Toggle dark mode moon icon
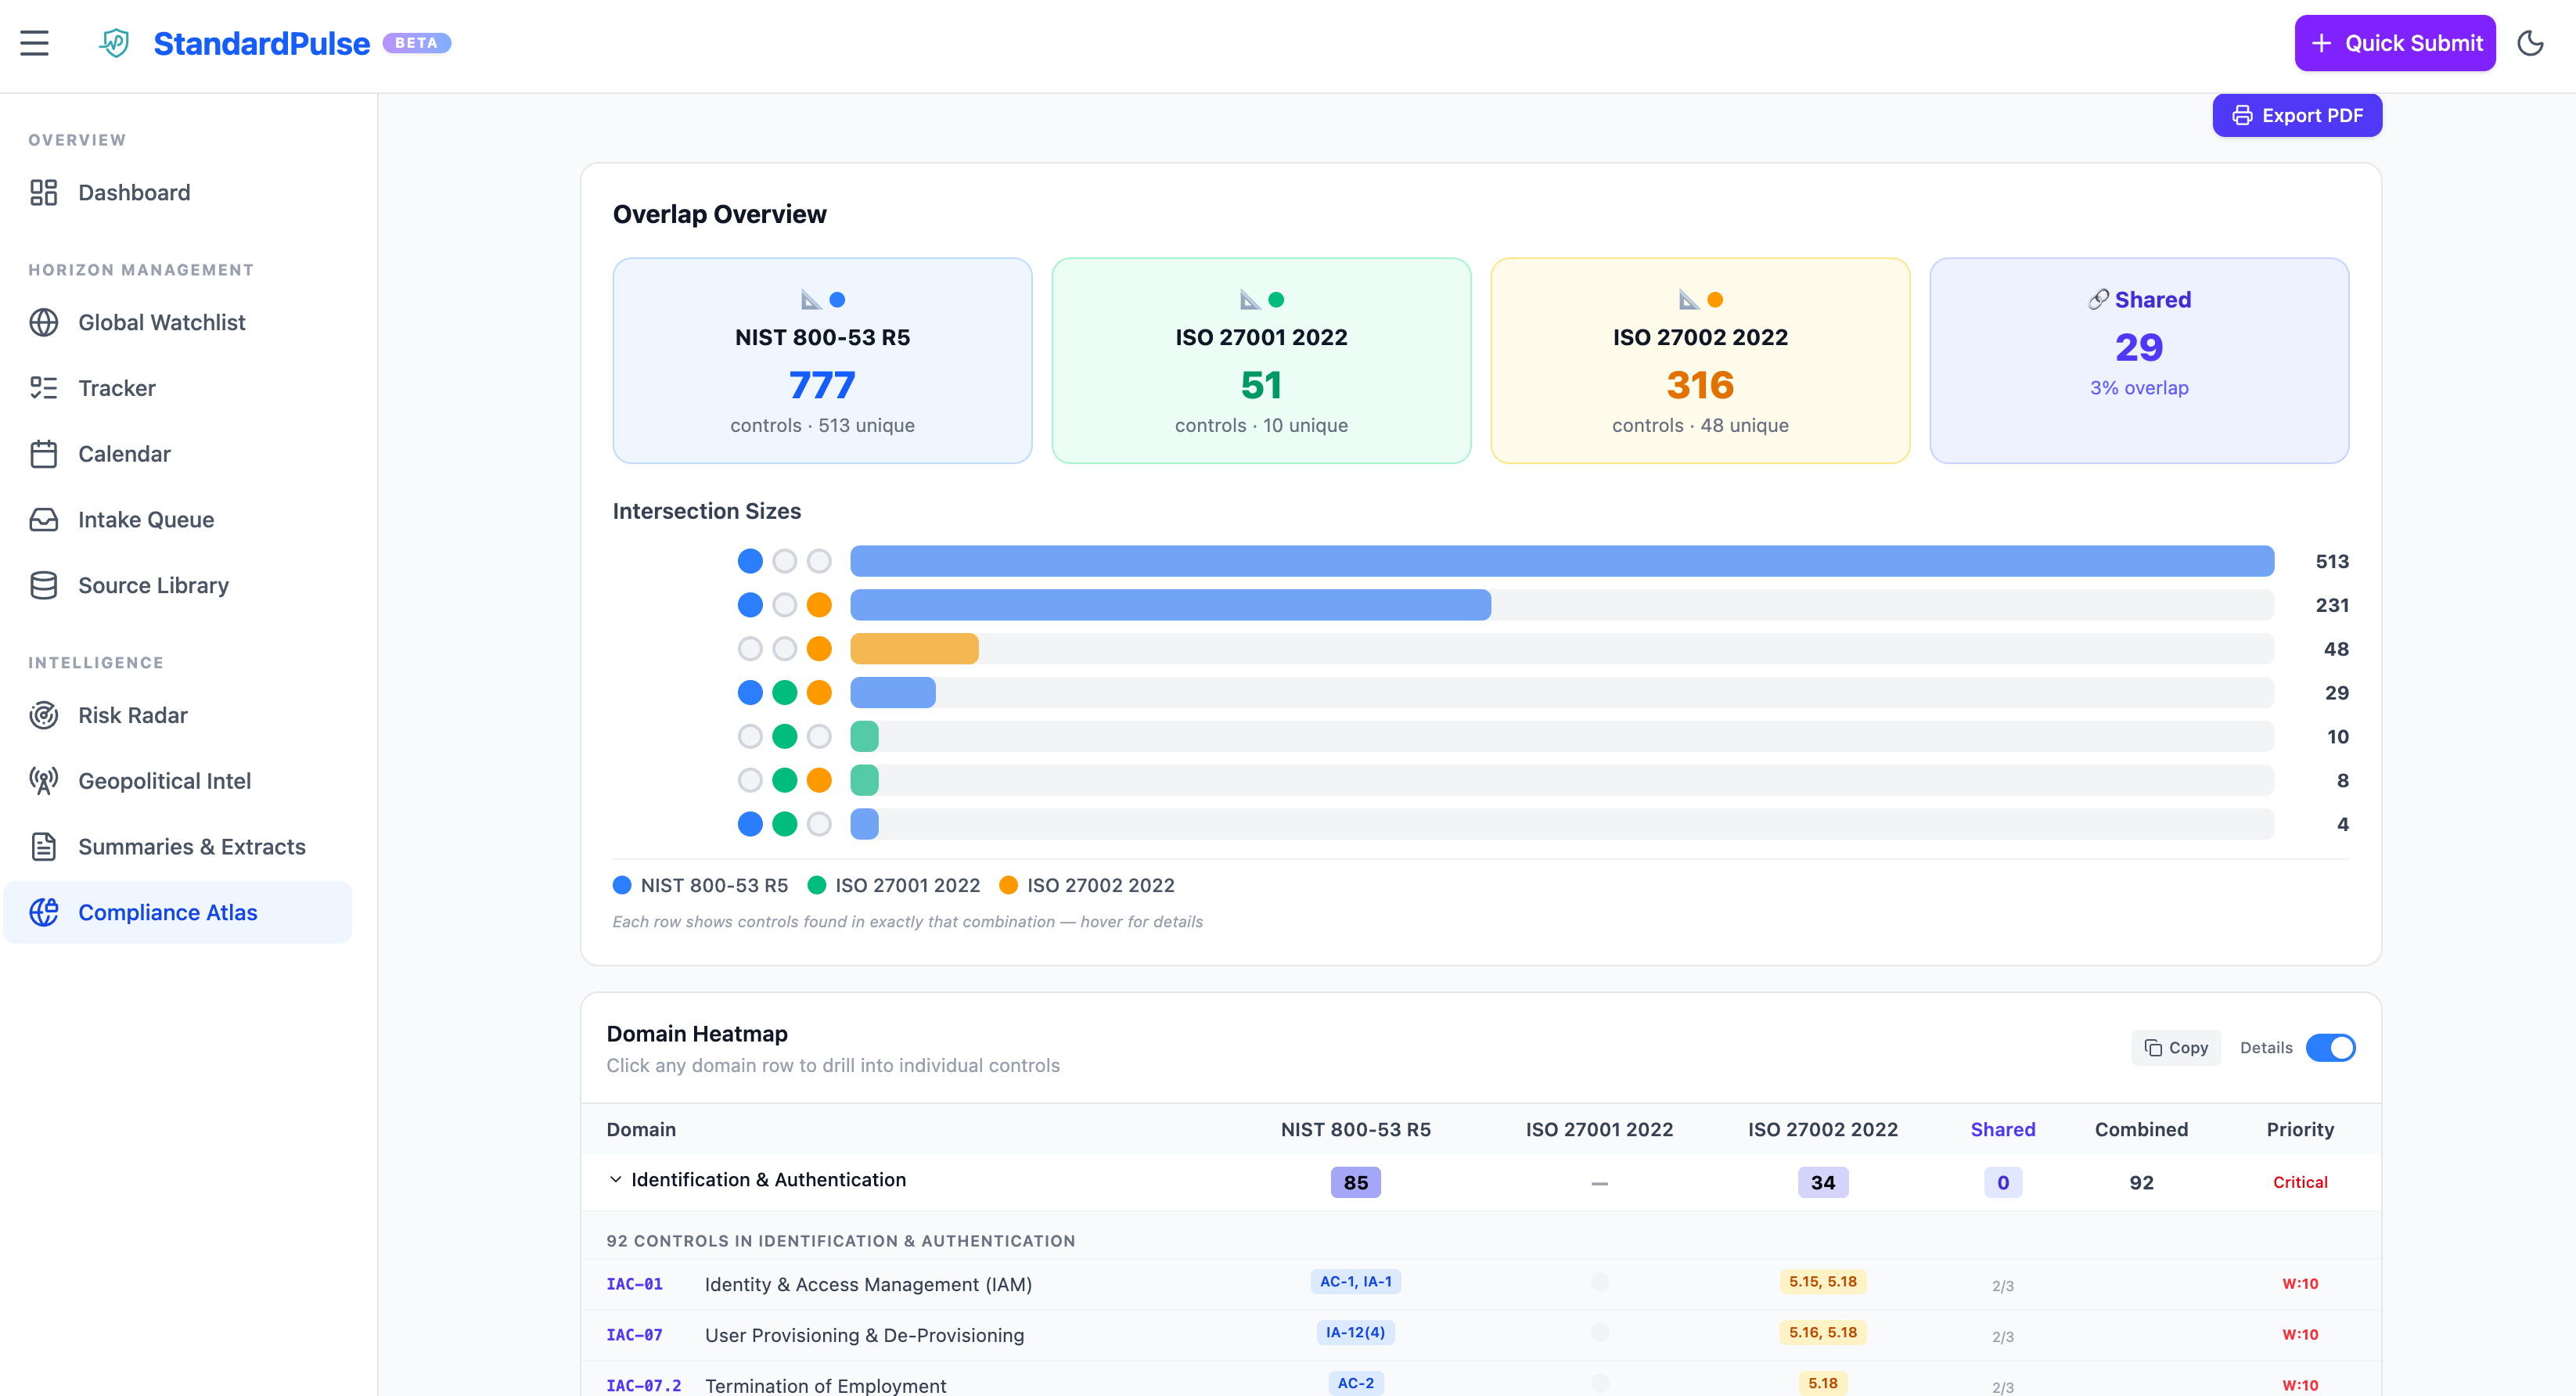 click(x=2530, y=43)
